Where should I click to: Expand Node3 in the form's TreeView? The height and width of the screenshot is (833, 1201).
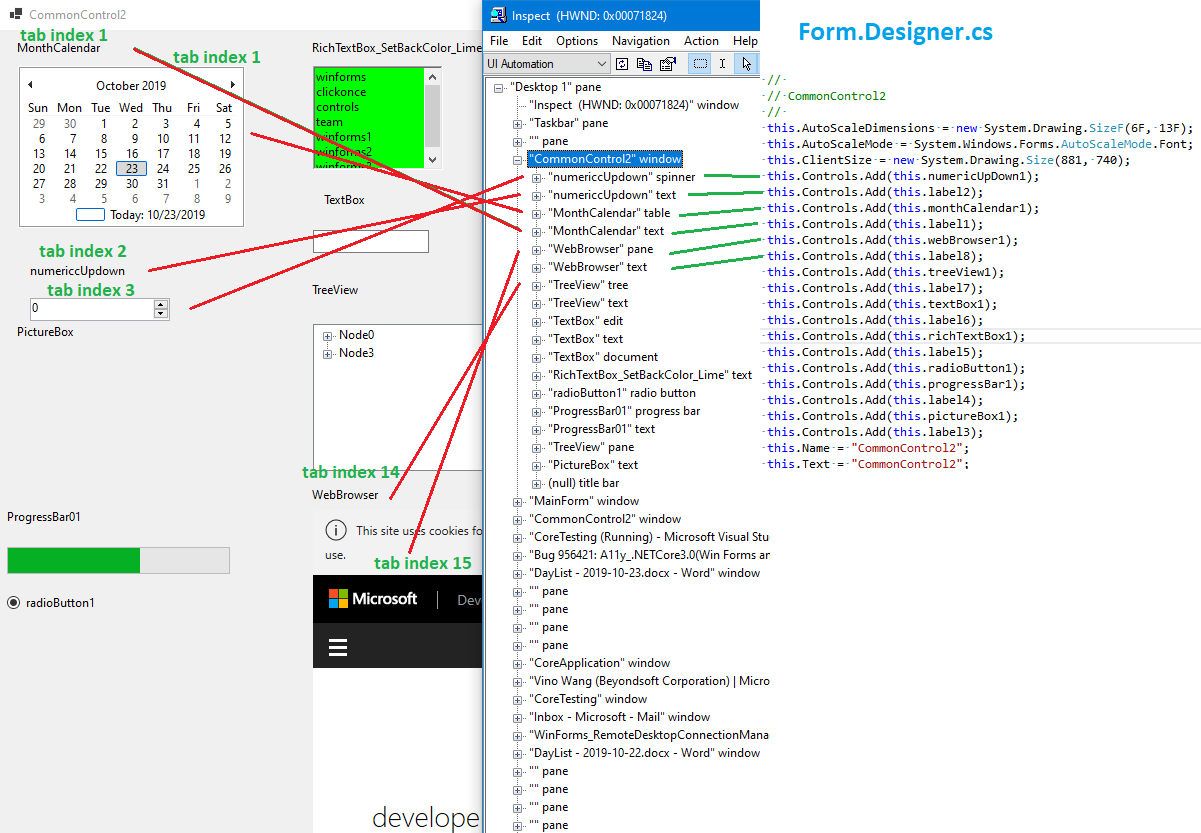[x=327, y=353]
